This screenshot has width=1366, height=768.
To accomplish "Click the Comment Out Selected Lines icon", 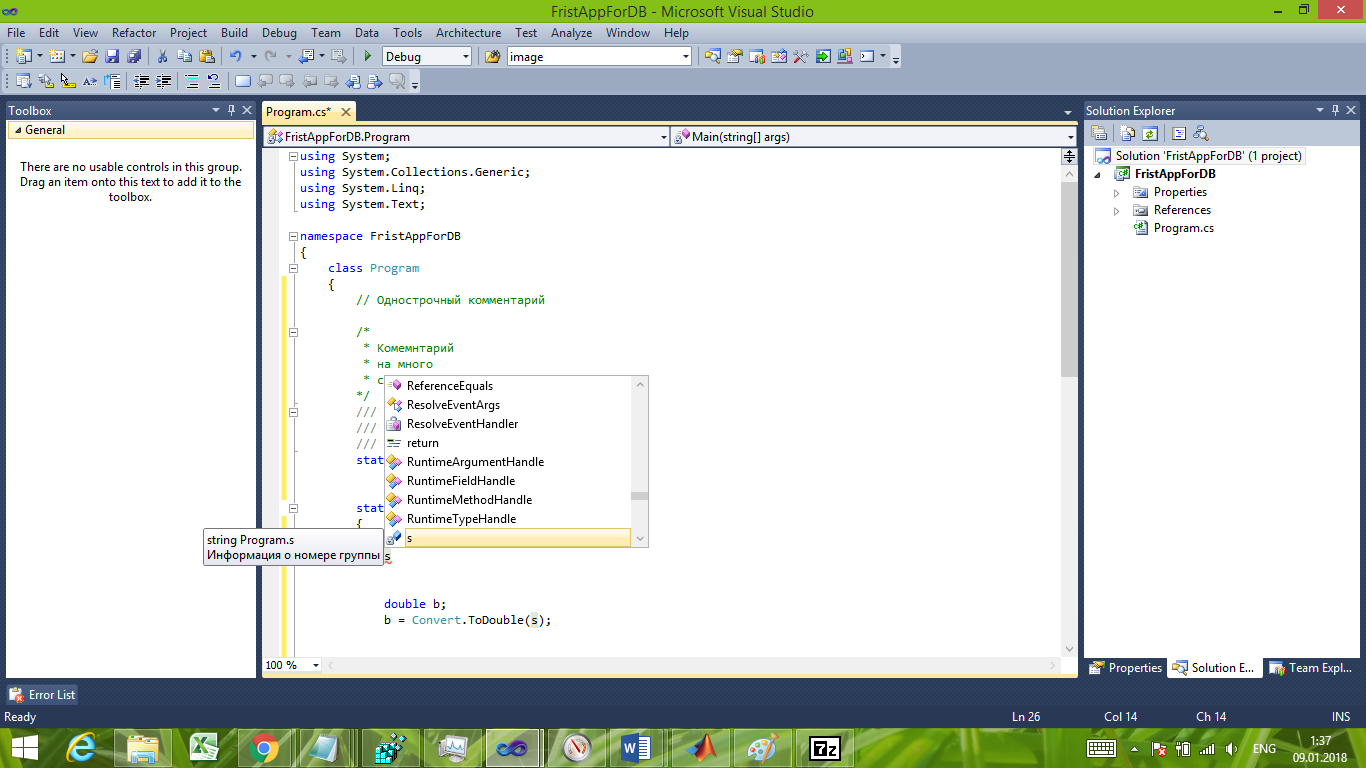I will click(x=190, y=81).
